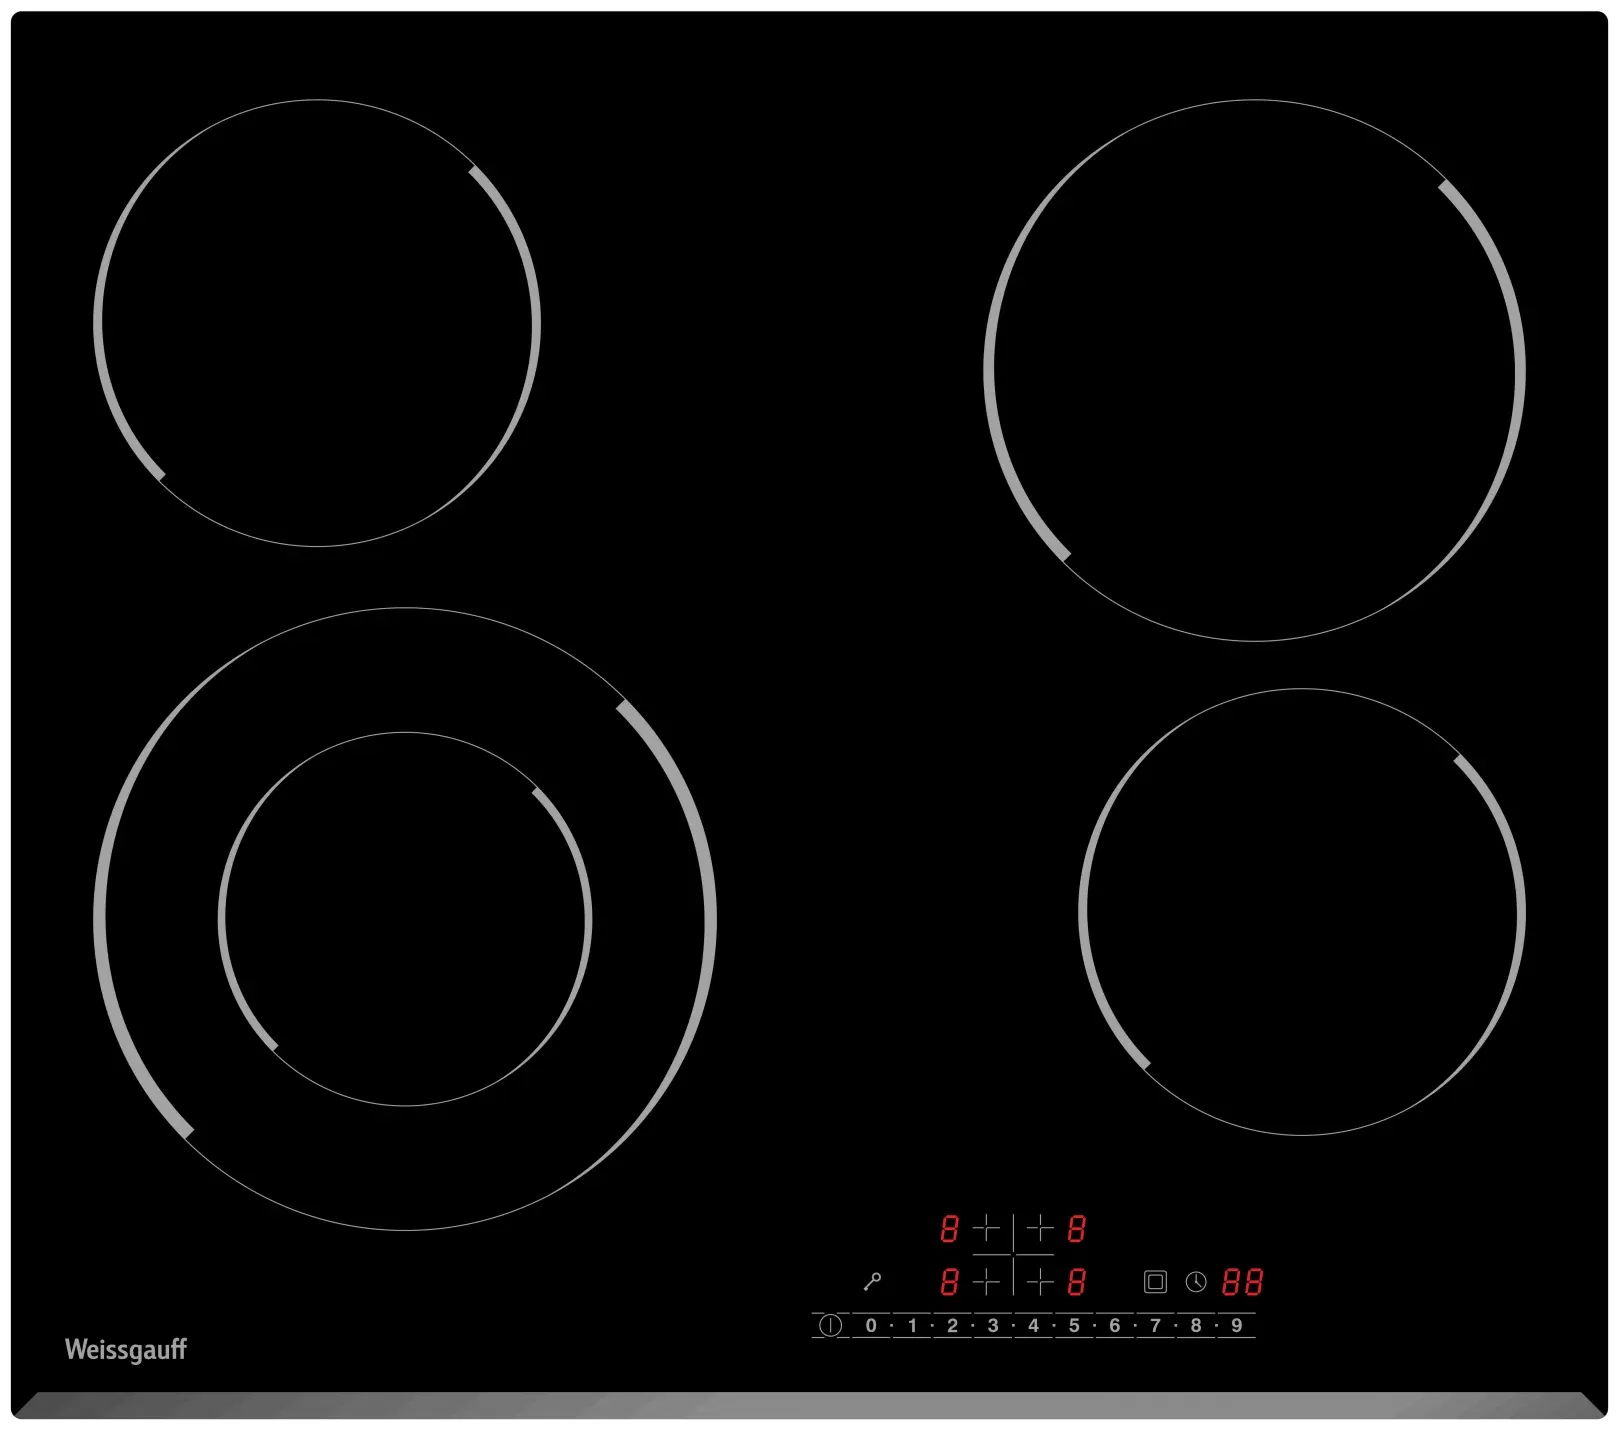Tap the bottom-left red heat level display
This screenshot has width=1619, height=1430.
(x=949, y=1281)
